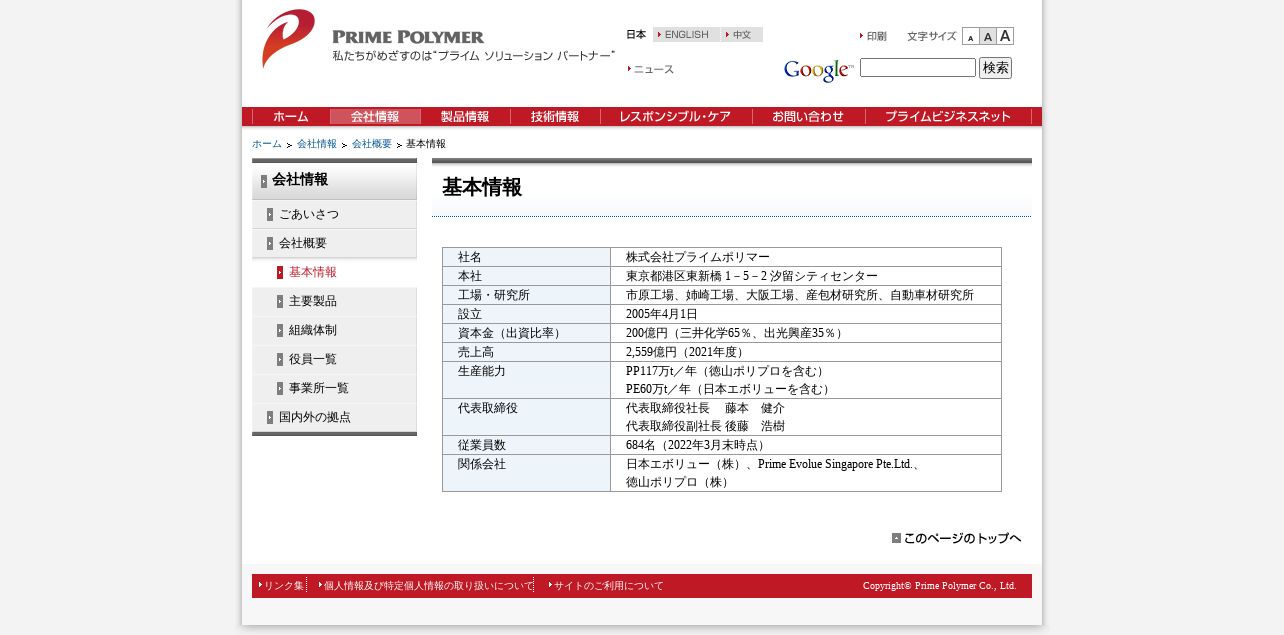Click red arrow icon beside 基本情報
Image resolution: width=1284 pixels, height=635 pixels.
pos(280,273)
